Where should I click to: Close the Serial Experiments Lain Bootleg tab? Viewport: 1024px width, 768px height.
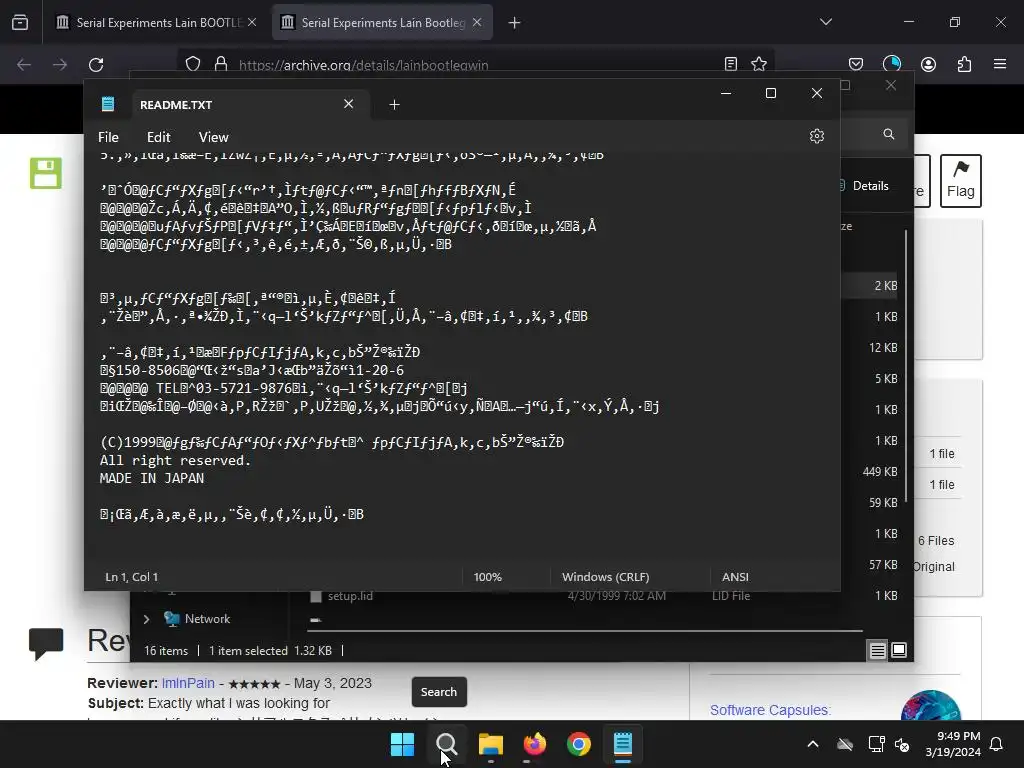click(x=477, y=22)
